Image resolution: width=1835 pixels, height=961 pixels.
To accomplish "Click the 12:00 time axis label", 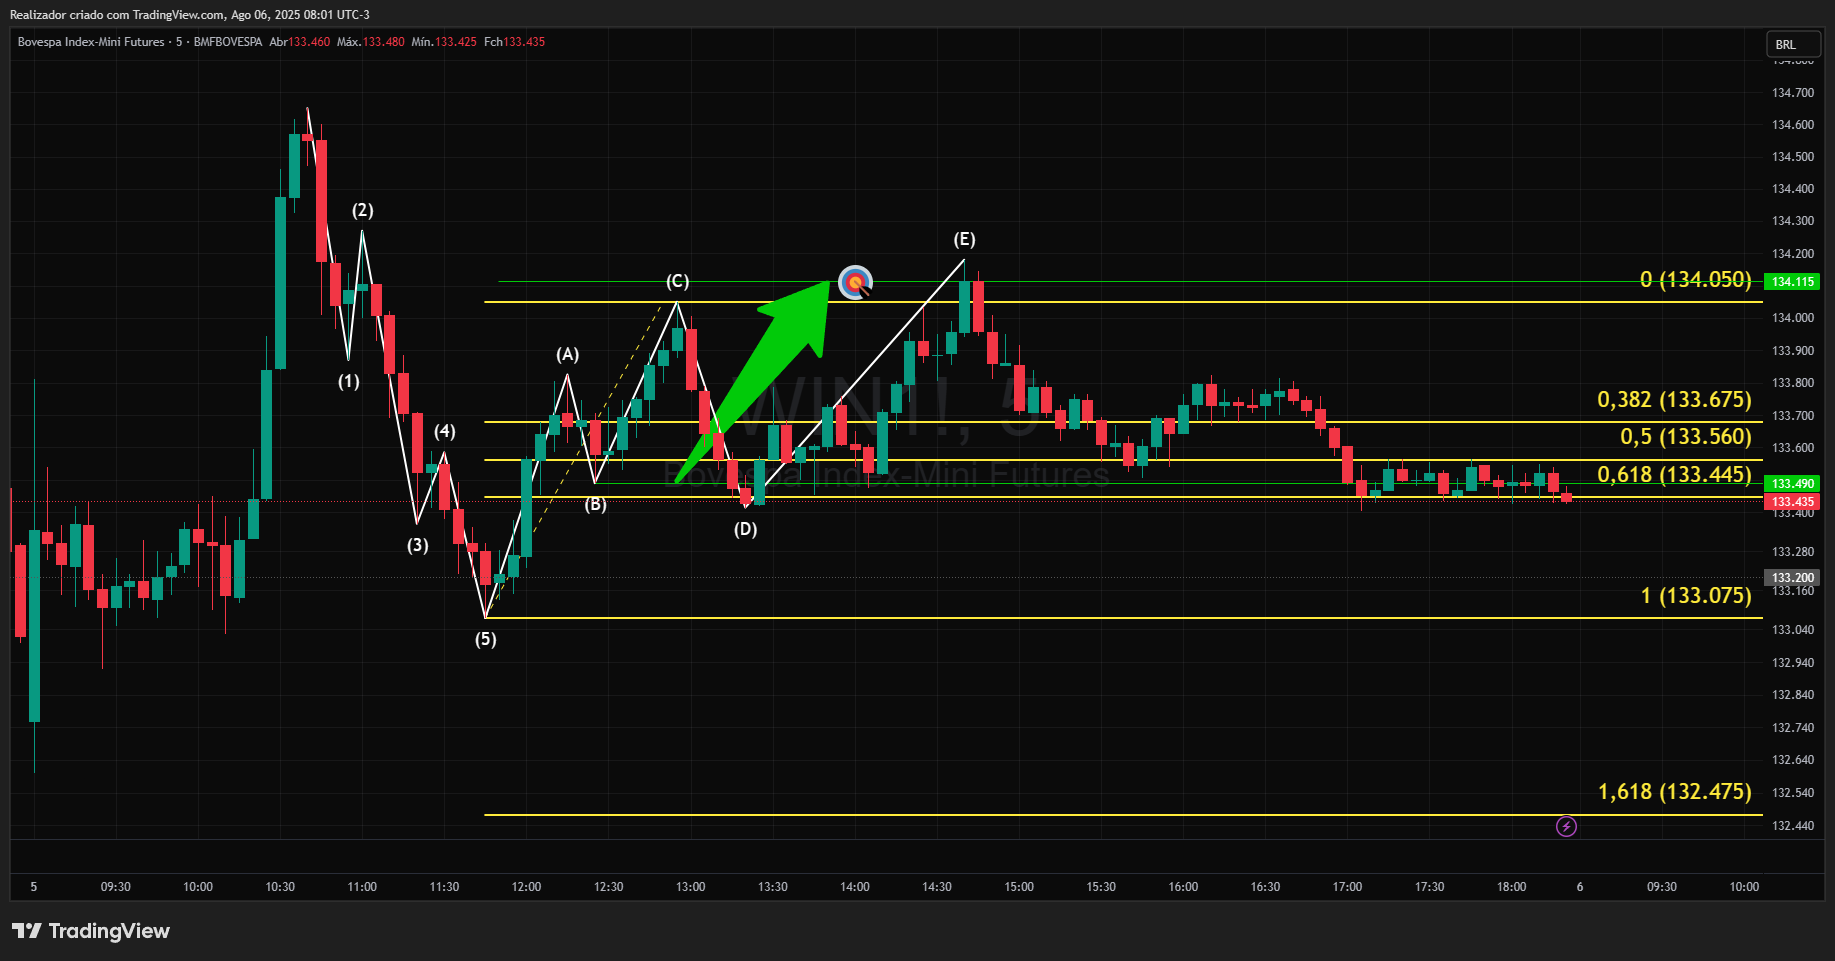I will point(526,887).
